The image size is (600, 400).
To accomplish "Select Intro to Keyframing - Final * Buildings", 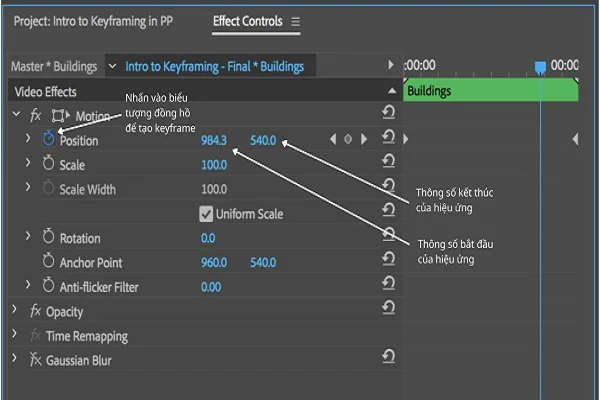I will point(215,67).
